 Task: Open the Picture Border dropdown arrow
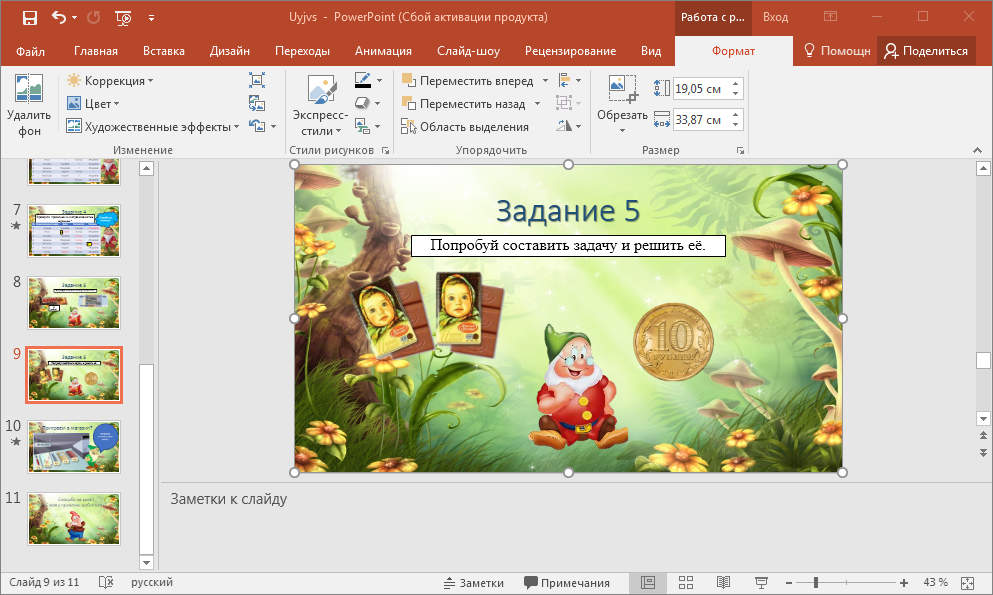point(379,80)
